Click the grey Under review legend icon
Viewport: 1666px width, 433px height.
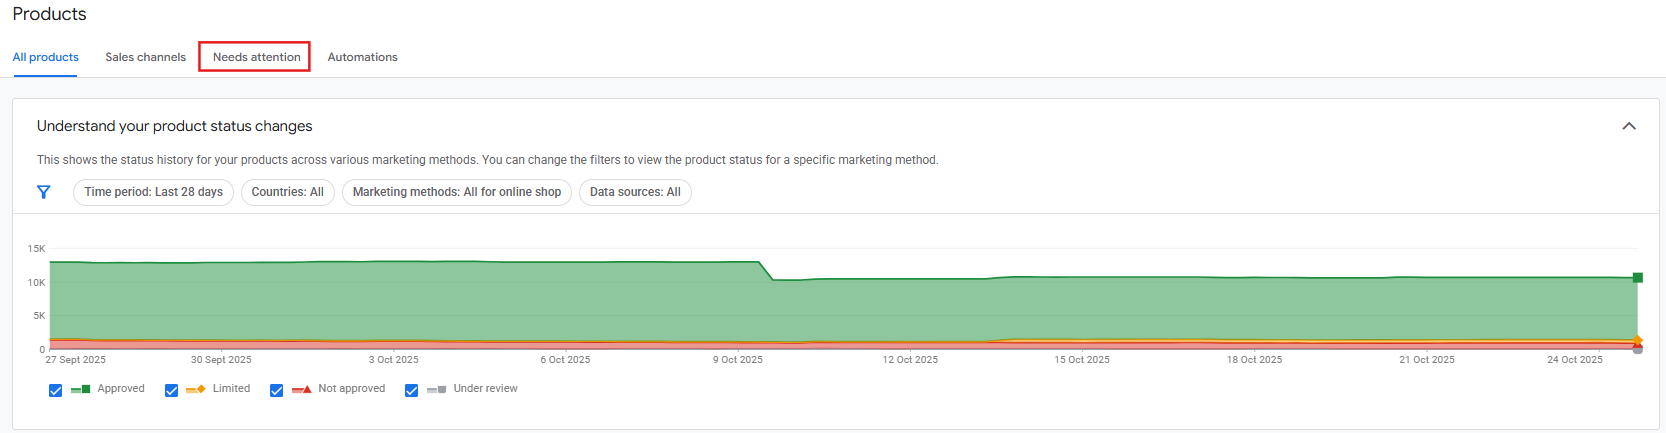[x=437, y=389]
